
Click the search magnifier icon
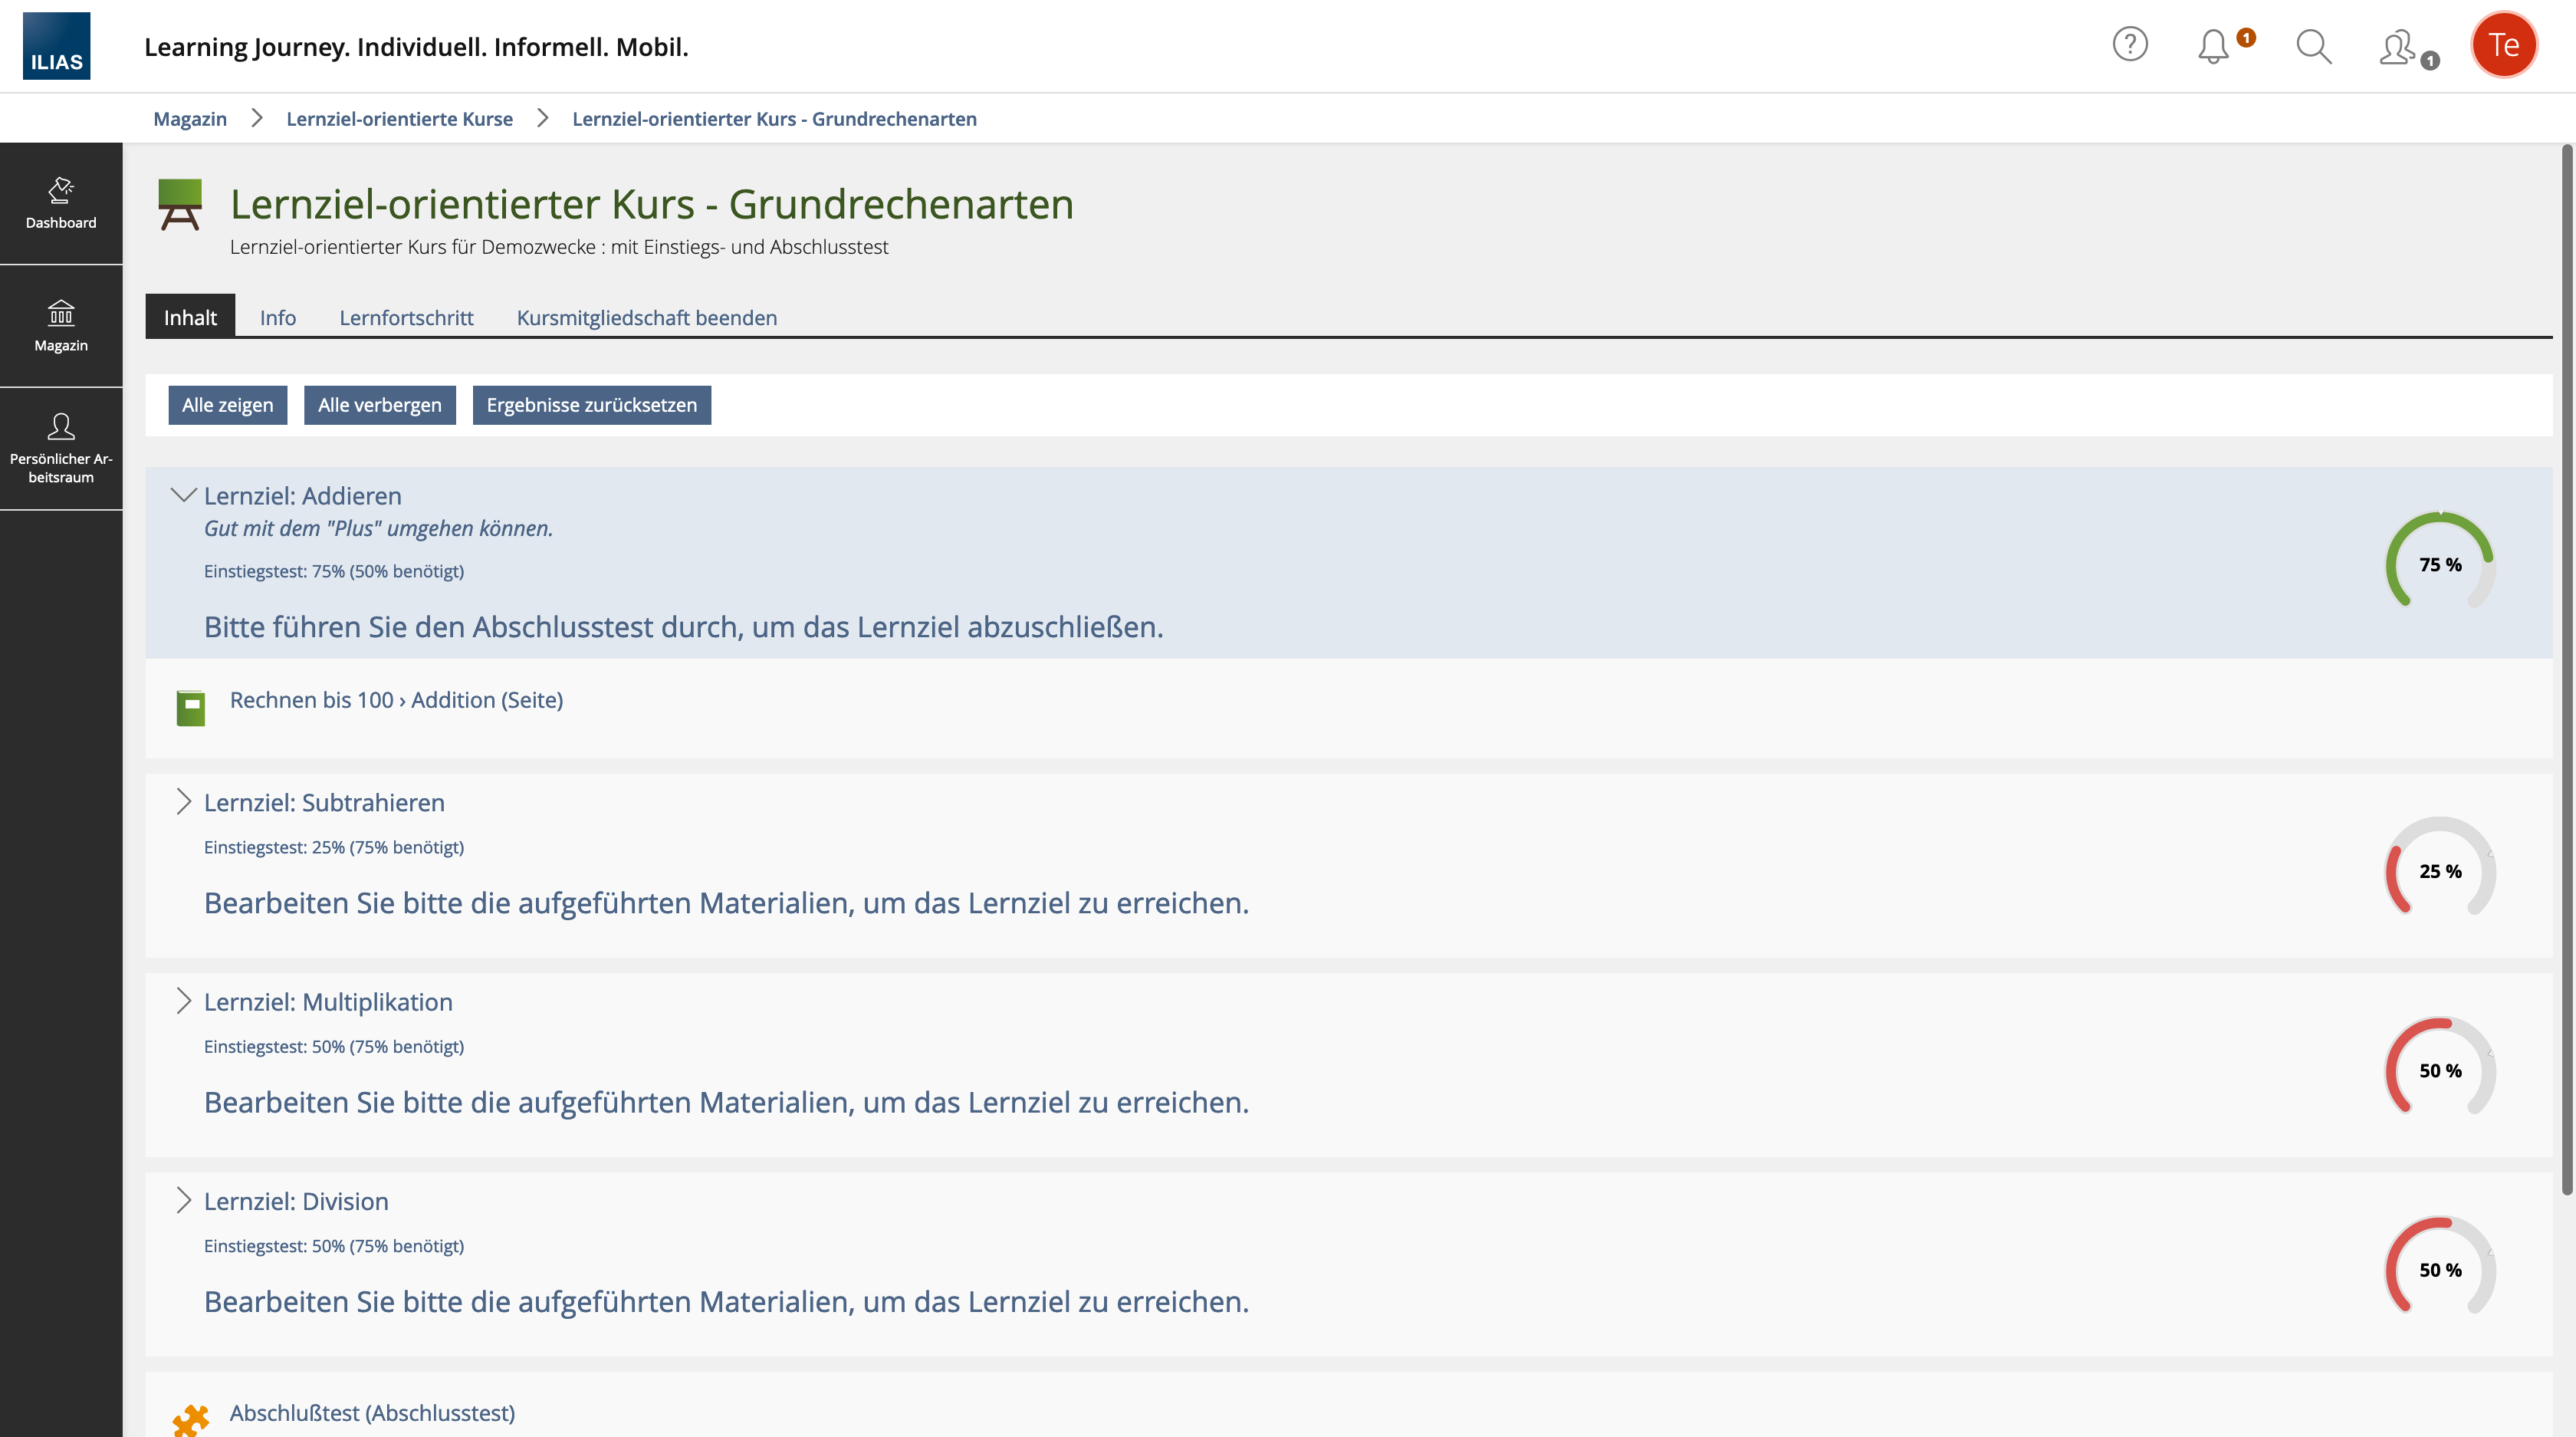pyautogui.click(x=2313, y=46)
